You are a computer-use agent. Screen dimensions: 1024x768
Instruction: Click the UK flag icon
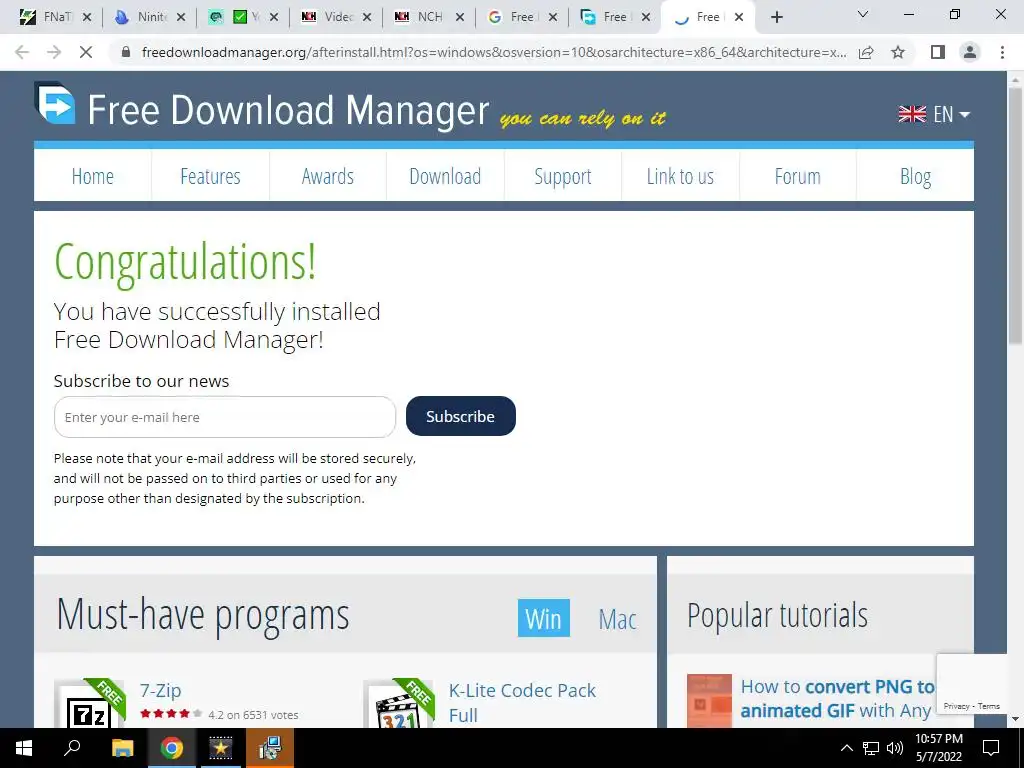(912, 114)
